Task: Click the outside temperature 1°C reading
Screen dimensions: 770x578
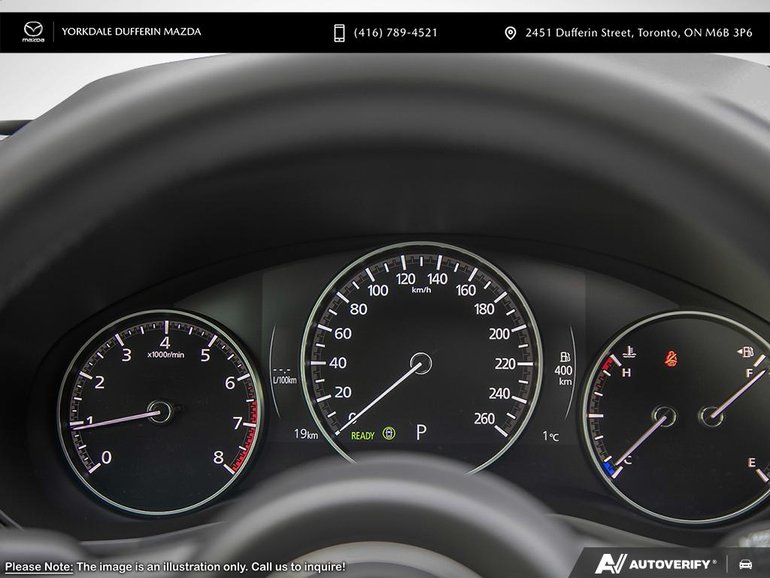Action: (550, 436)
